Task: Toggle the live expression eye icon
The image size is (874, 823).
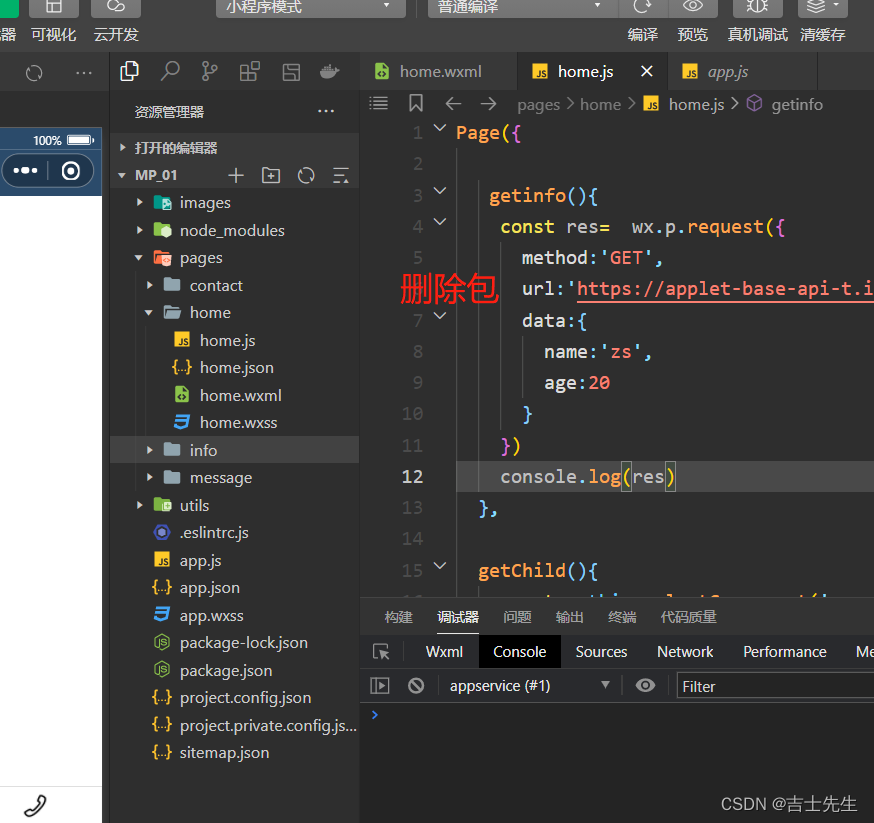Action: (x=645, y=685)
